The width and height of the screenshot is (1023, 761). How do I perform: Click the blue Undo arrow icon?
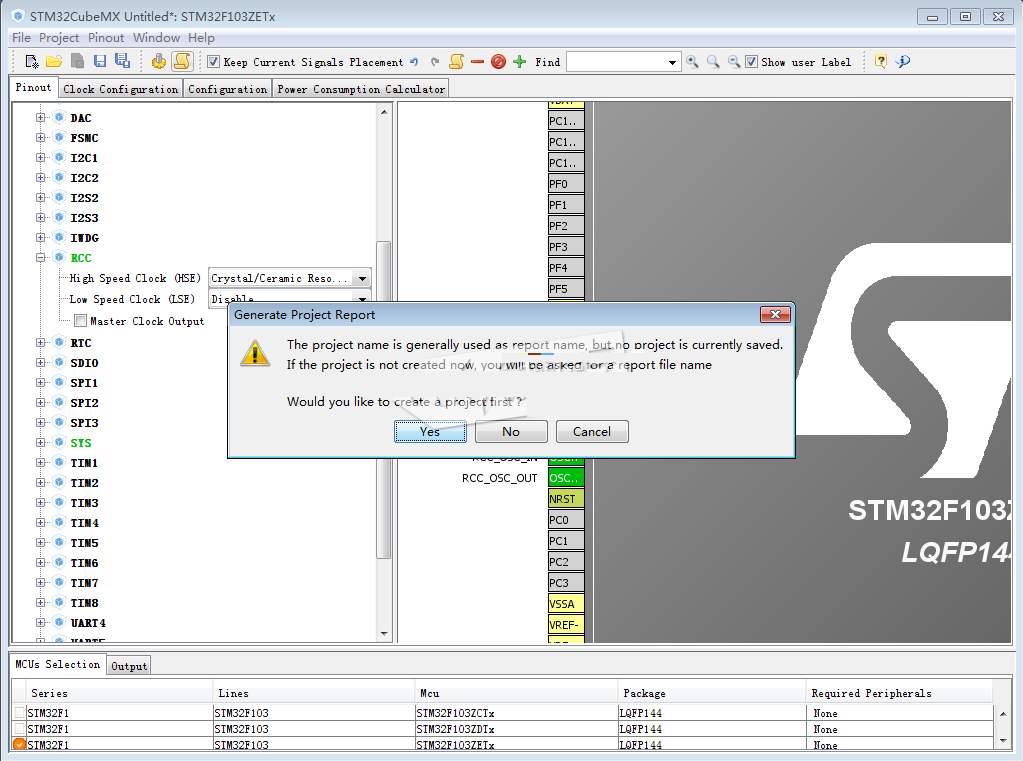click(414, 61)
